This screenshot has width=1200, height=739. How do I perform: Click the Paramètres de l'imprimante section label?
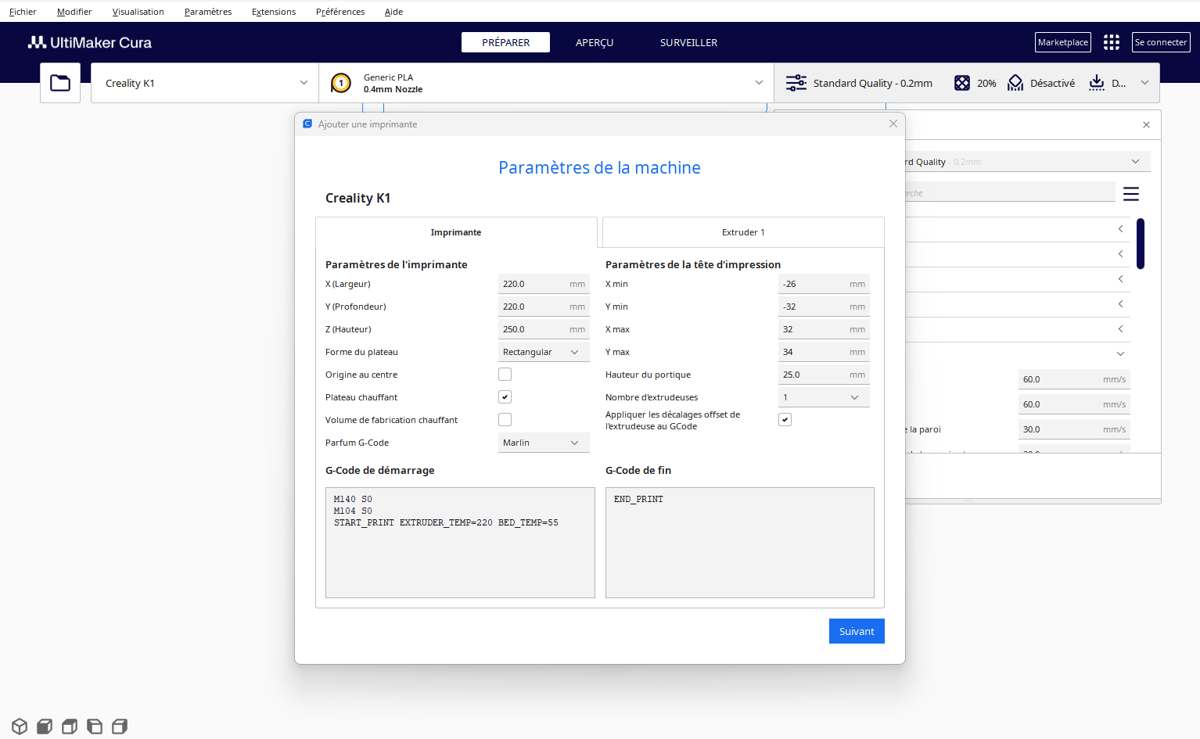click(396, 265)
